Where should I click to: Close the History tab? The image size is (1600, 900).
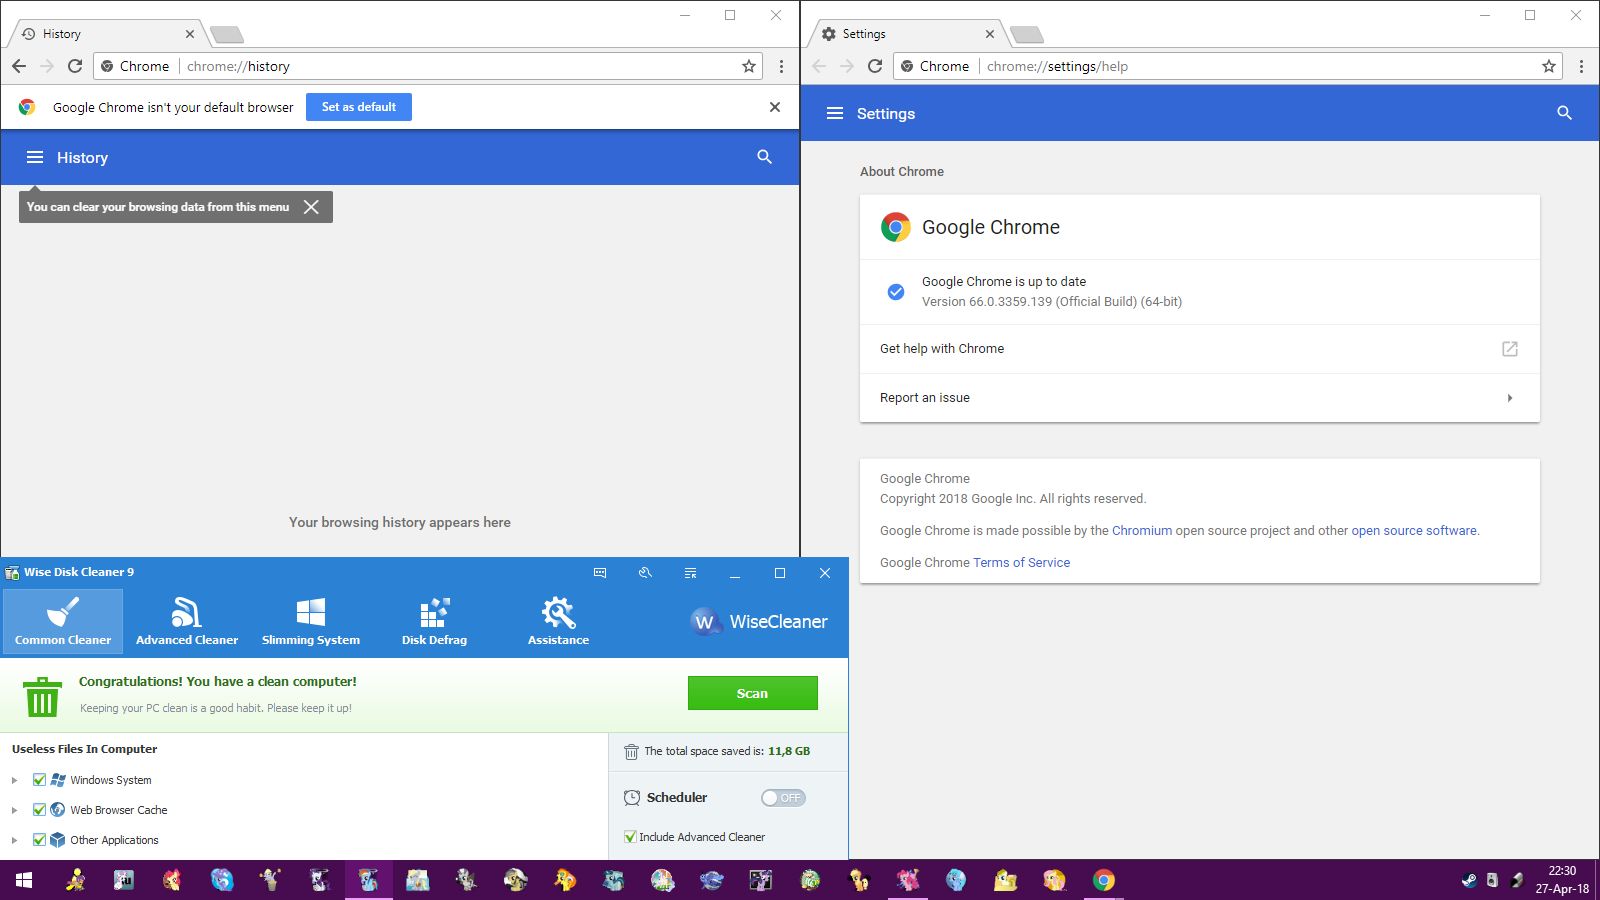tap(190, 34)
